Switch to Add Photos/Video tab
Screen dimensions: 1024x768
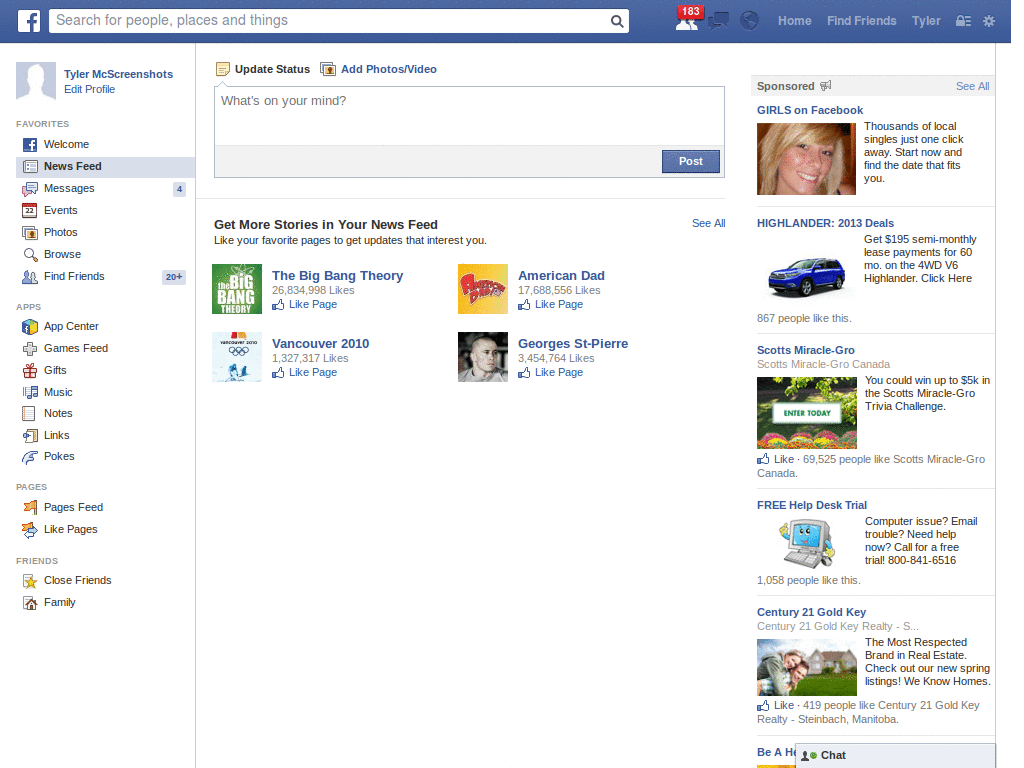379,69
